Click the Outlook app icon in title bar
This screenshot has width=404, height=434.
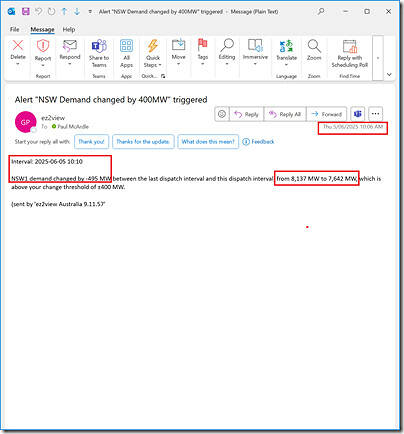11,11
